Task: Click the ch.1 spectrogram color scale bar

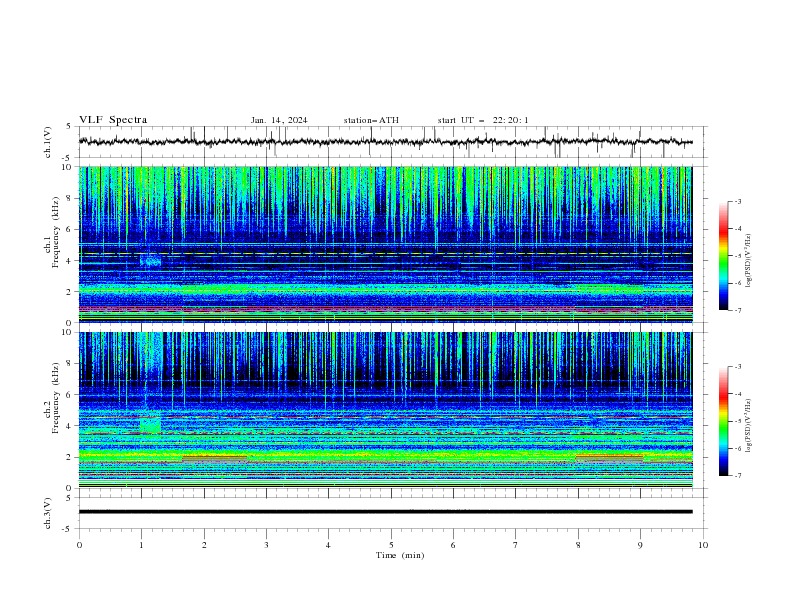Action: tap(723, 256)
